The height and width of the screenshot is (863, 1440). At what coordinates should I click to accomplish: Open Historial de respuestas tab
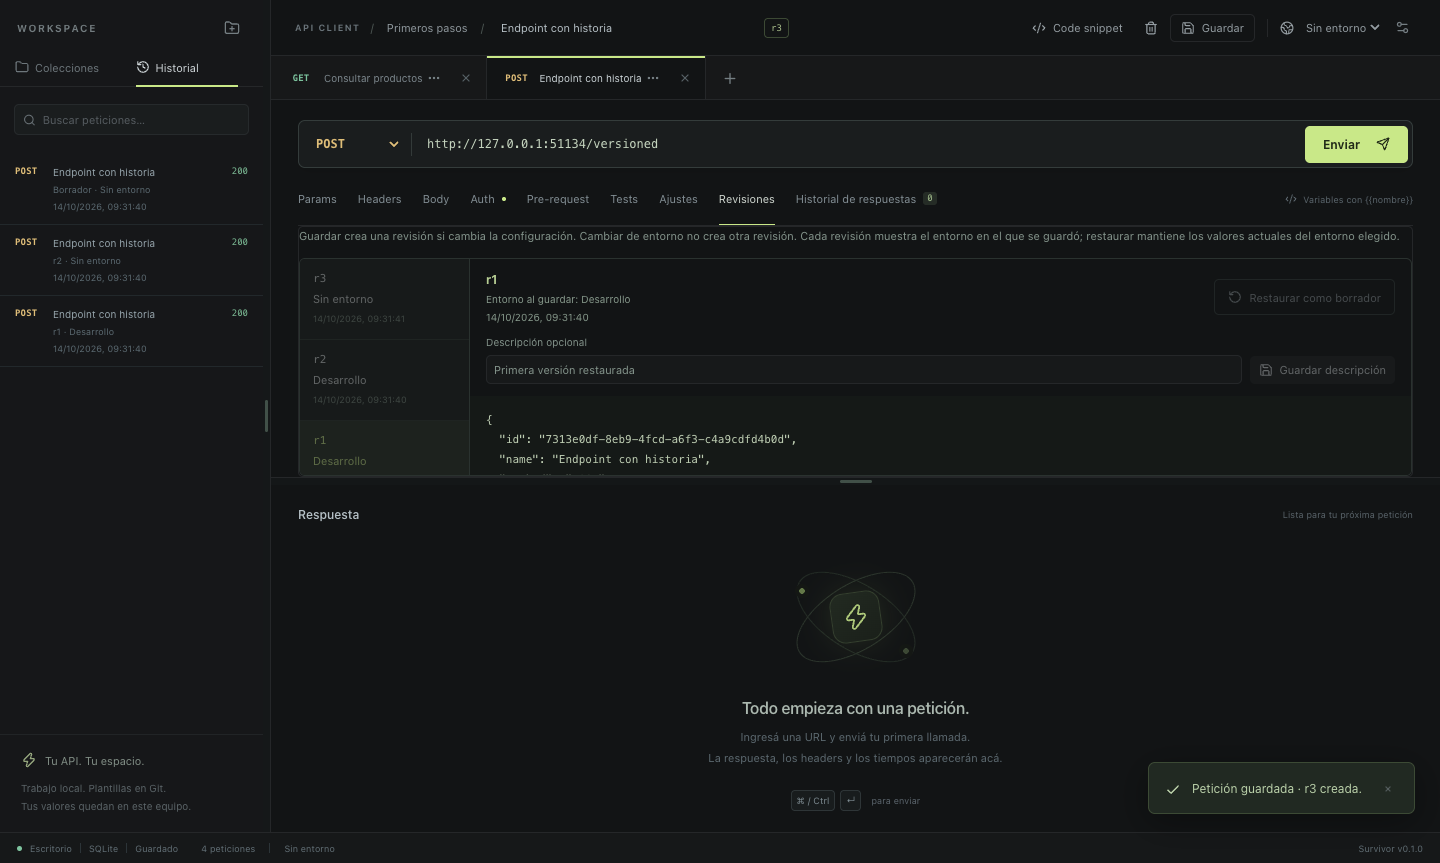tap(866, 199)
